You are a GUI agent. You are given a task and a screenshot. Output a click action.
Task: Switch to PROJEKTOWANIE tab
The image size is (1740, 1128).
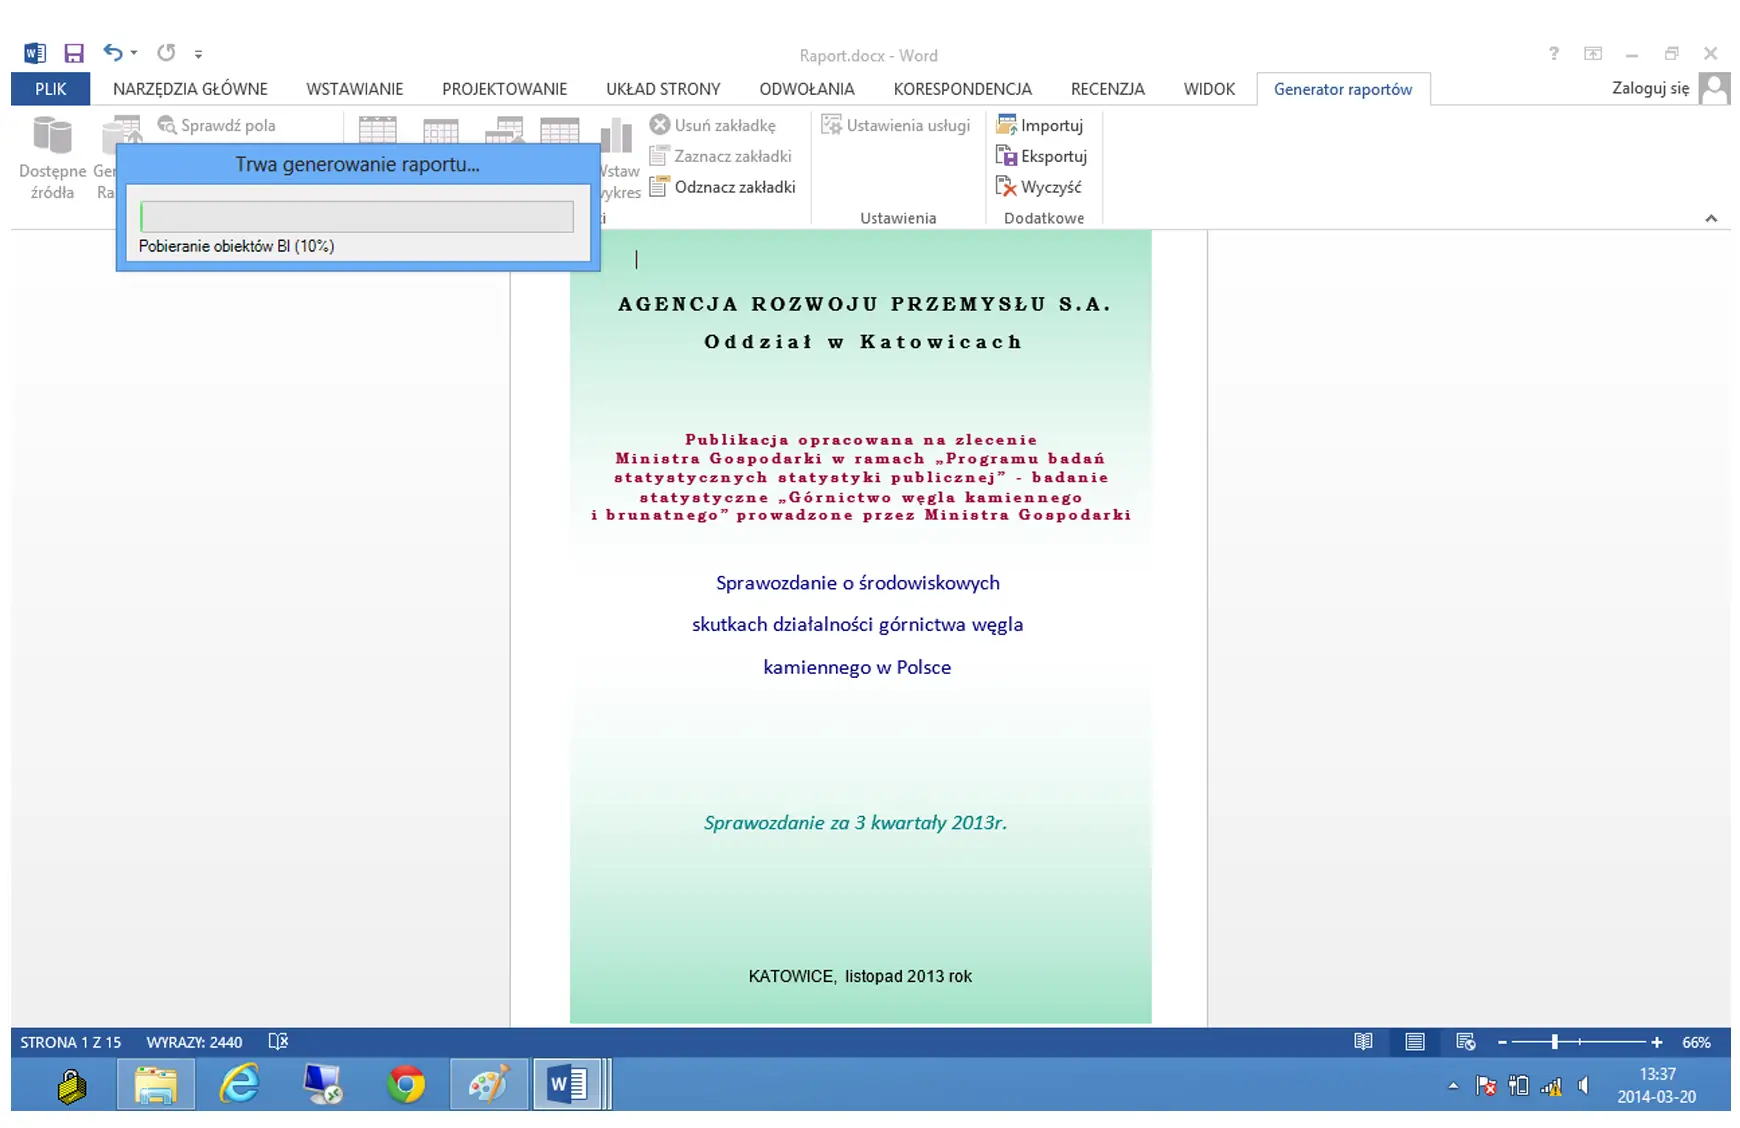click(505, 89)
